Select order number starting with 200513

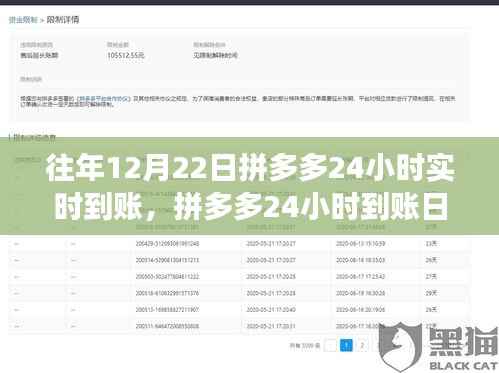coord(167,310)
